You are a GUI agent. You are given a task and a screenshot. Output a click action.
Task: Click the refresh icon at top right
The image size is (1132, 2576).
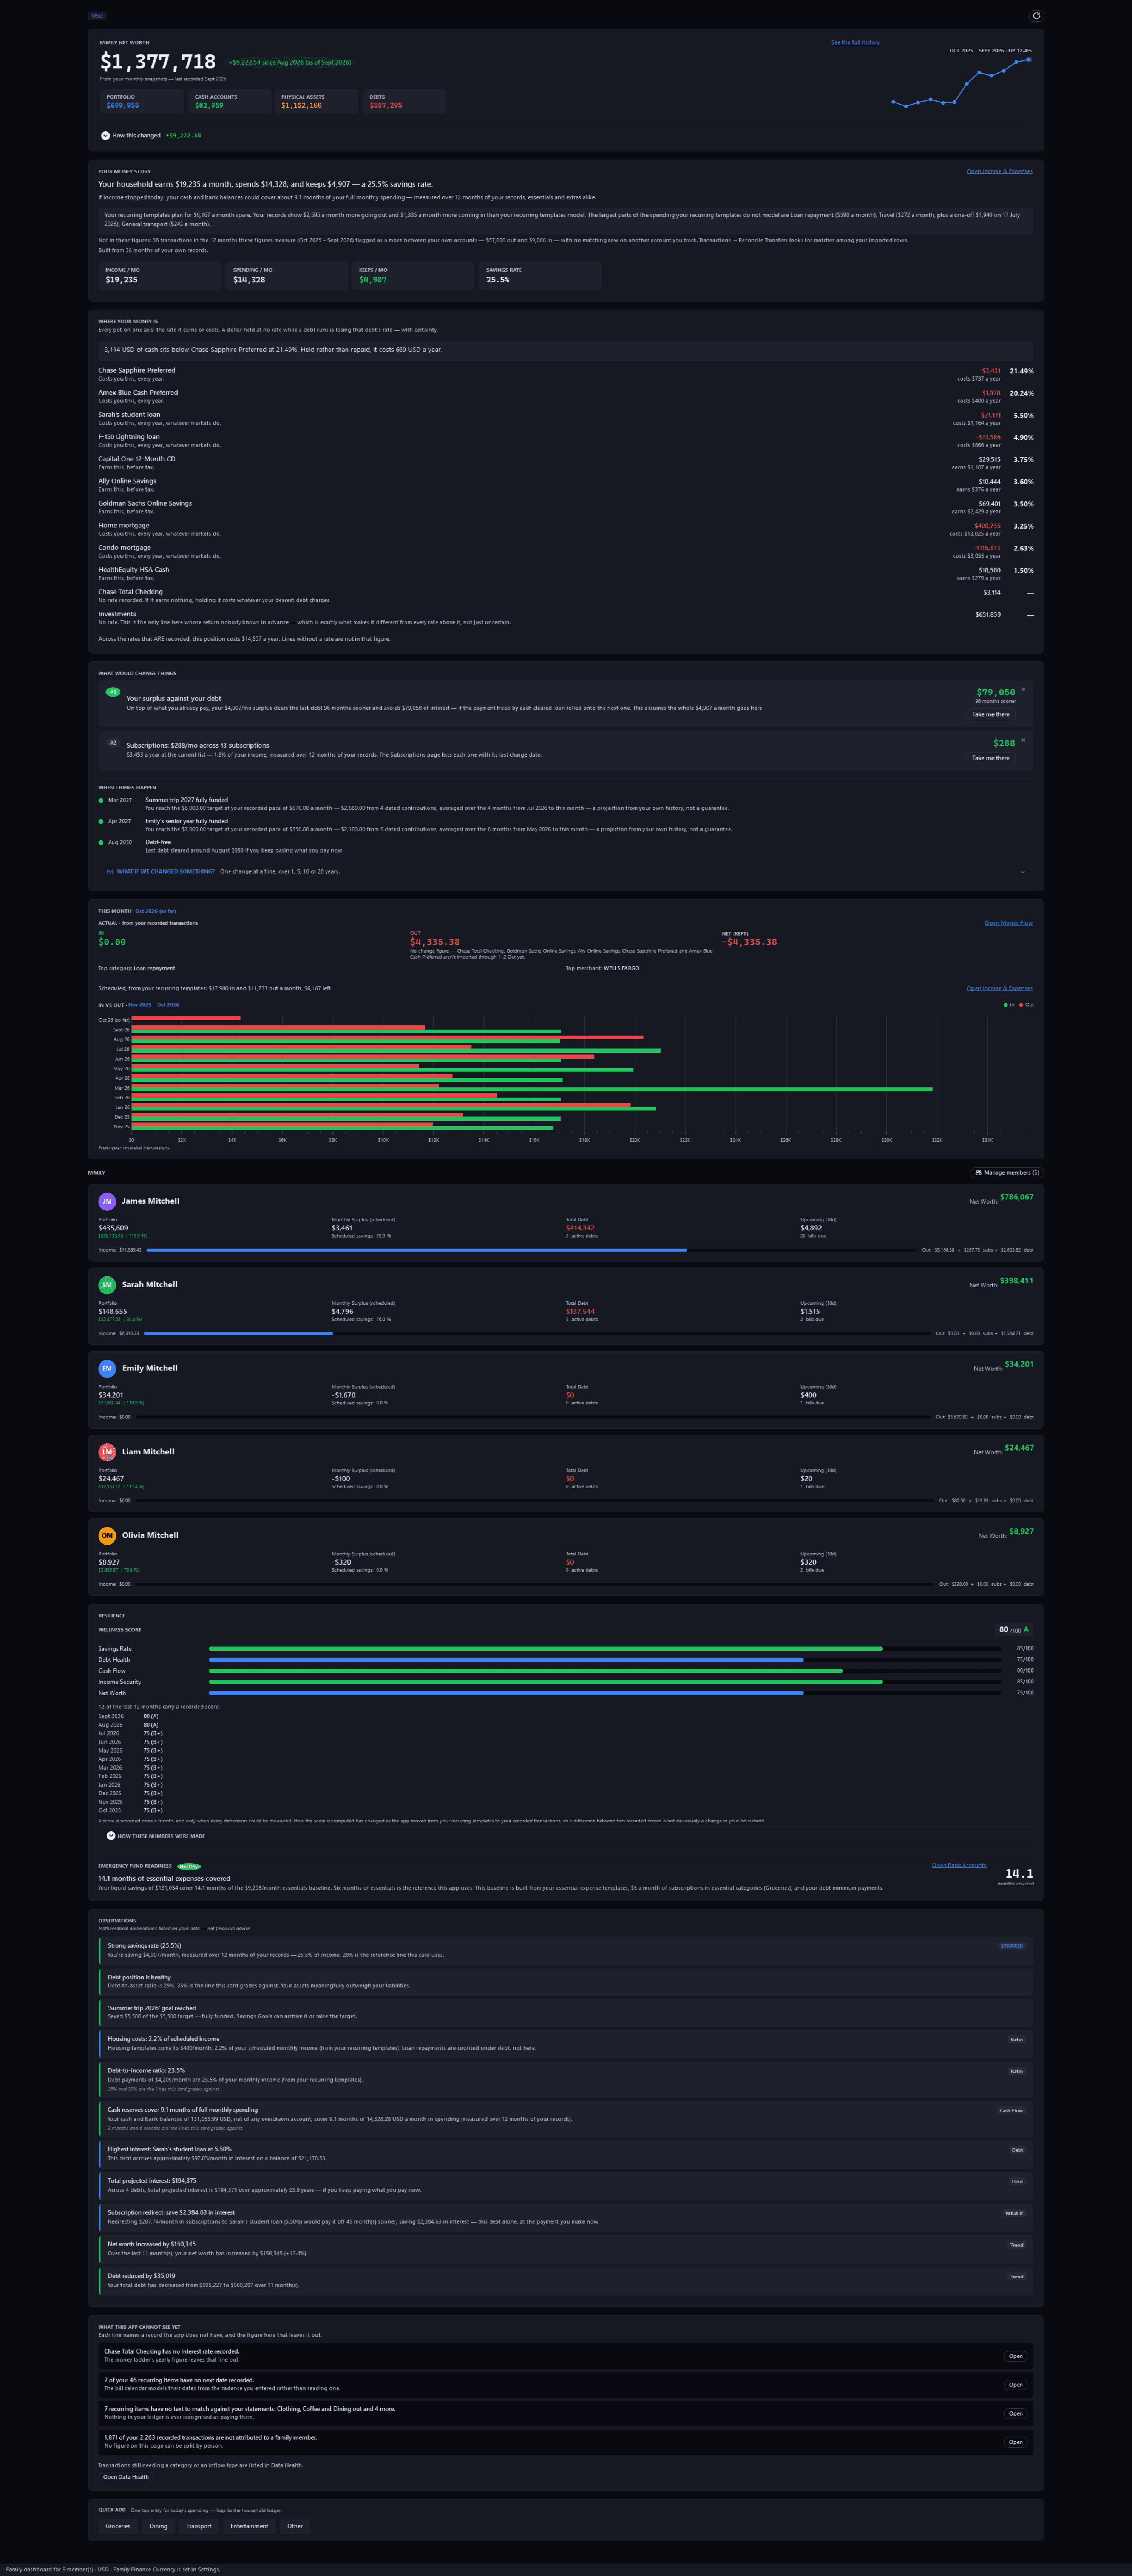point(1036,16)
